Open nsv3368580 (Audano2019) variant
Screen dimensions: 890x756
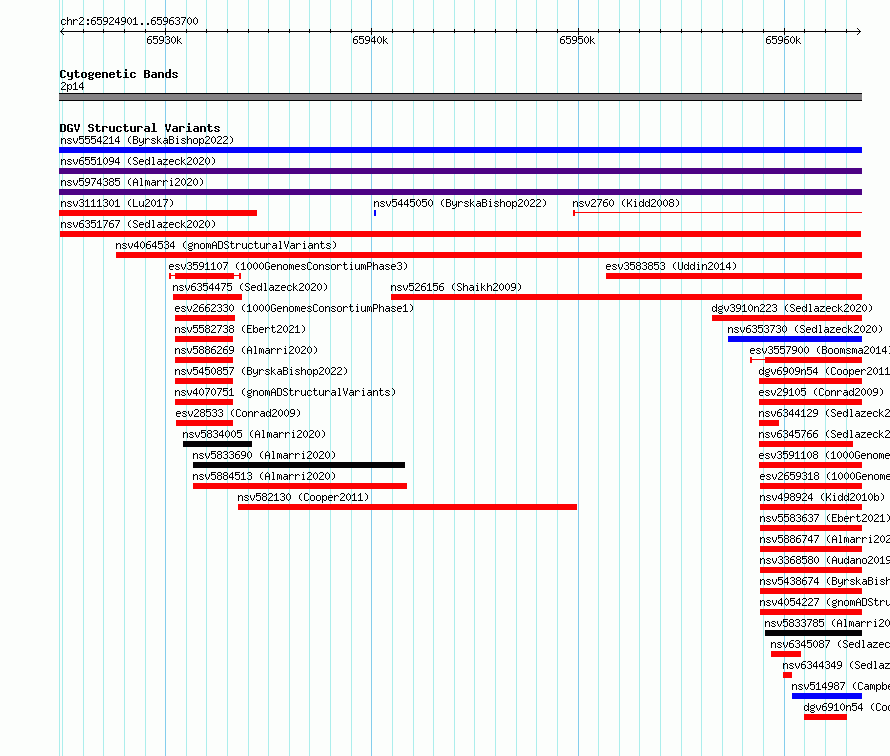tap(825, 560)
